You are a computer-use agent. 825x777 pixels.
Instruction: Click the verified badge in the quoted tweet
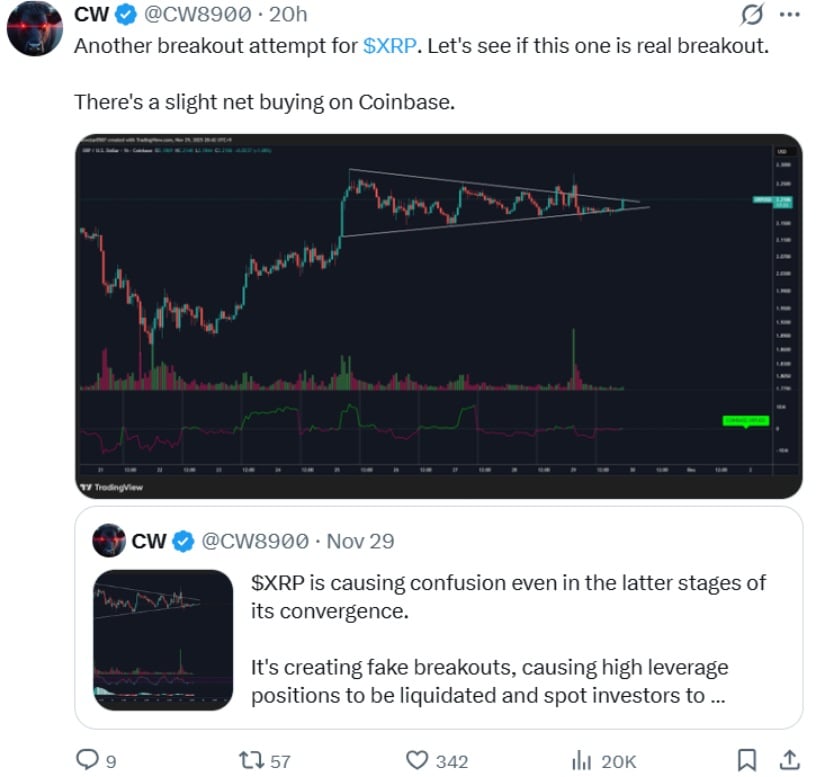point(183,542)
